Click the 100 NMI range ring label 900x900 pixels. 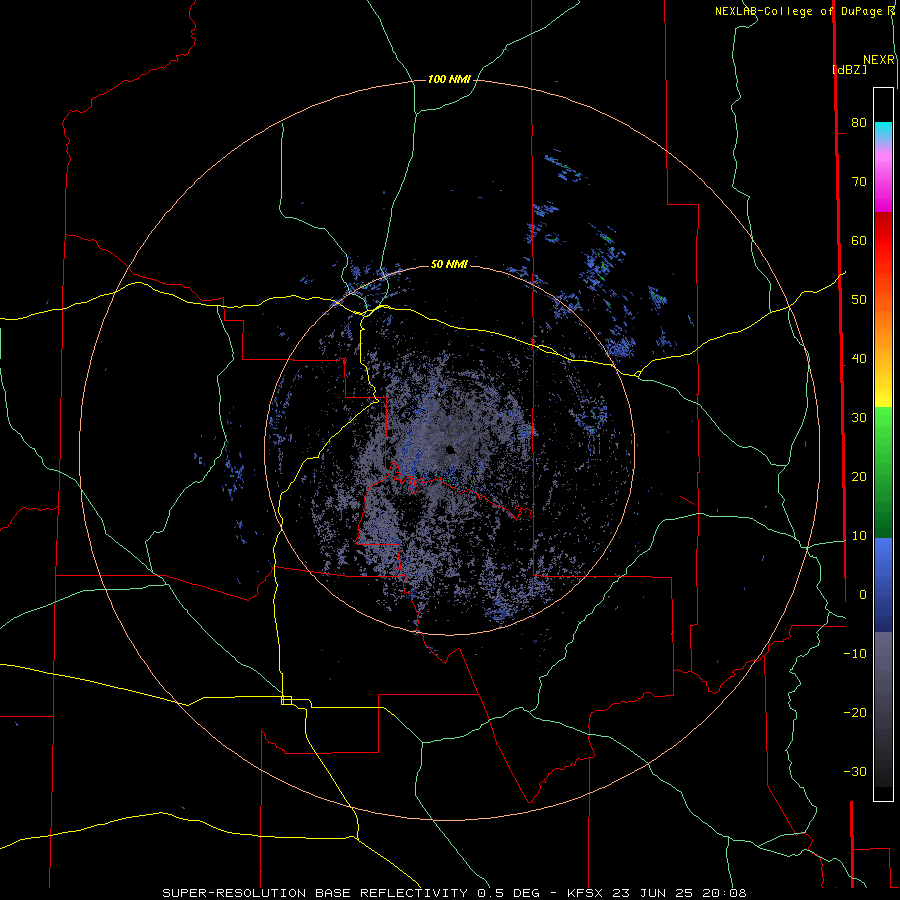pyautogui.click(x=449, y=79)
